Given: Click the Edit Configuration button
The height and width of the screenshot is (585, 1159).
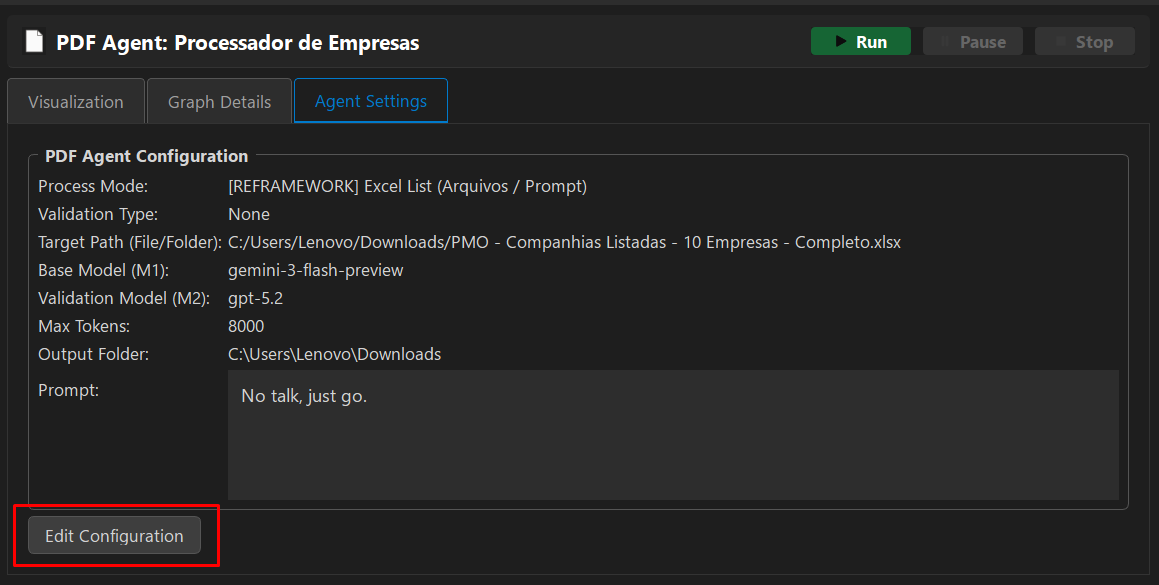Looking at the screenshot, I should pyautogui.click(x=114, y=536).
